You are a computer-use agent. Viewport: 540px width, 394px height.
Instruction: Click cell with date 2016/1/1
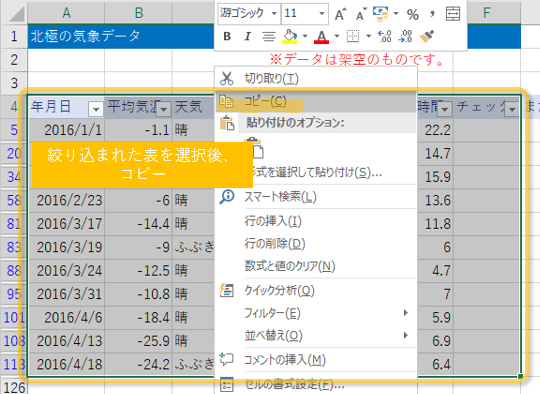pos(66,130)
